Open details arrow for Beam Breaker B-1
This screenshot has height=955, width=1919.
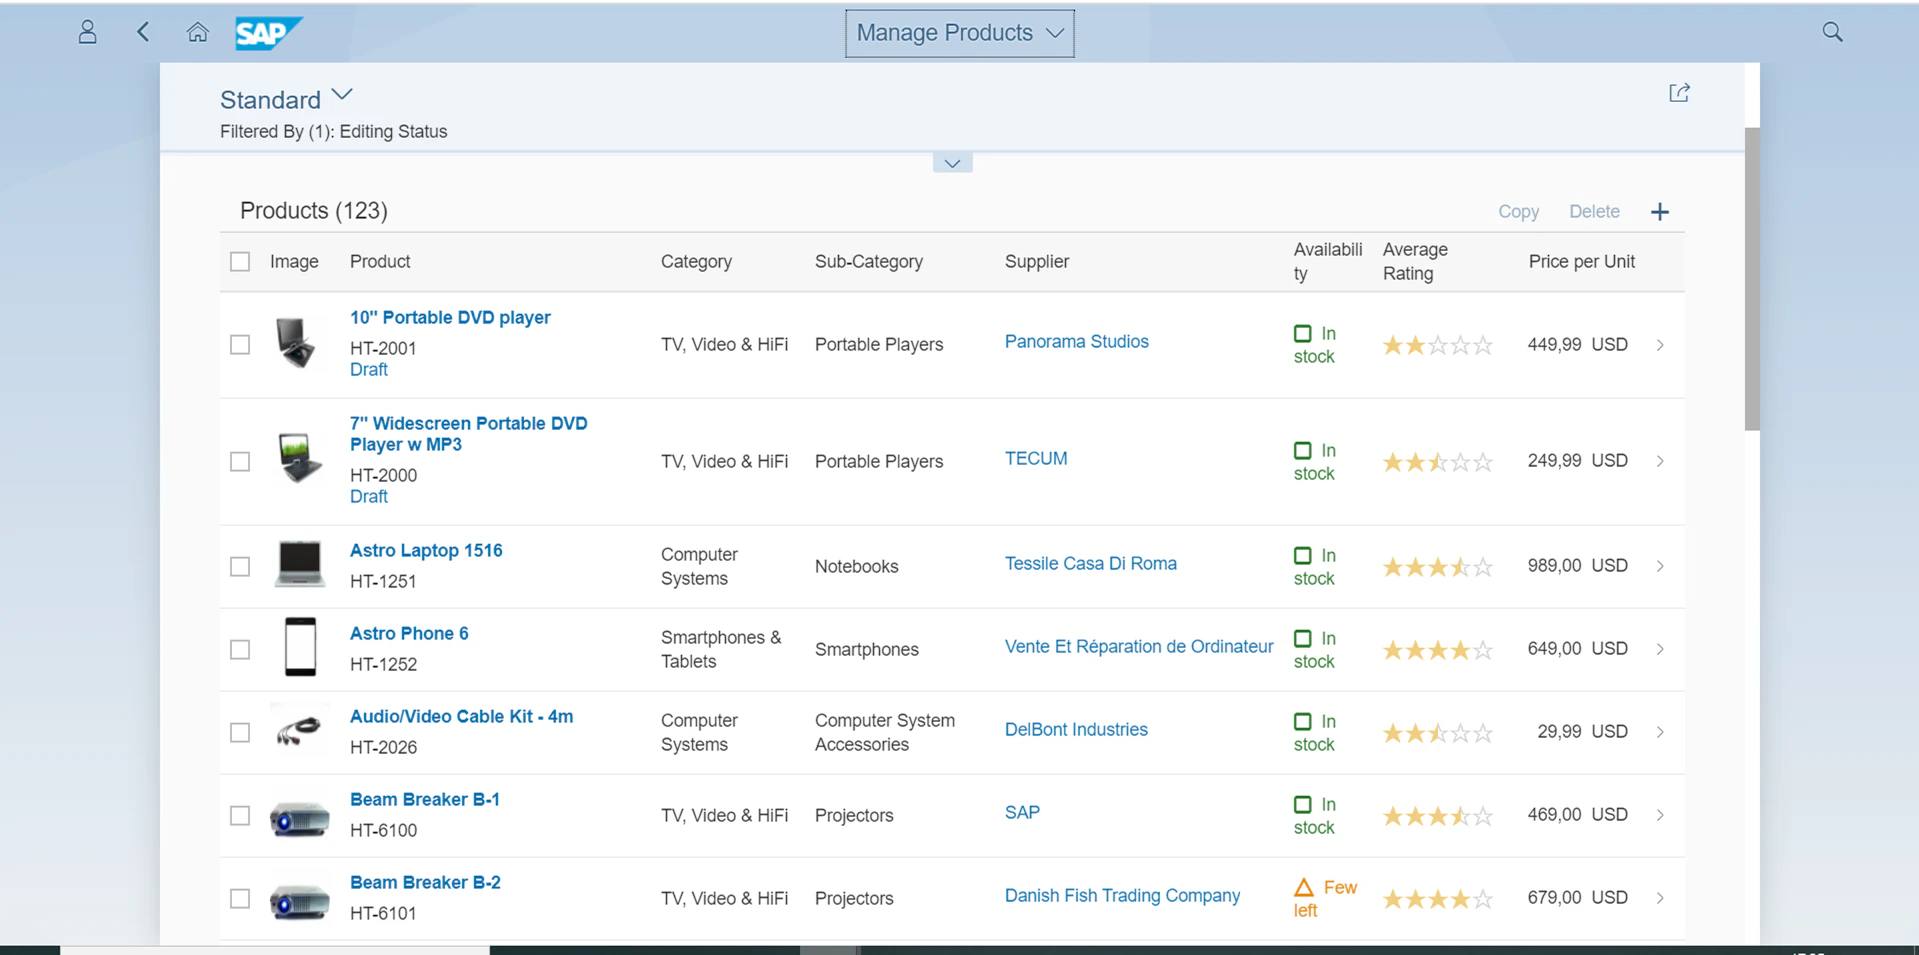click(x=1660, y=815)
